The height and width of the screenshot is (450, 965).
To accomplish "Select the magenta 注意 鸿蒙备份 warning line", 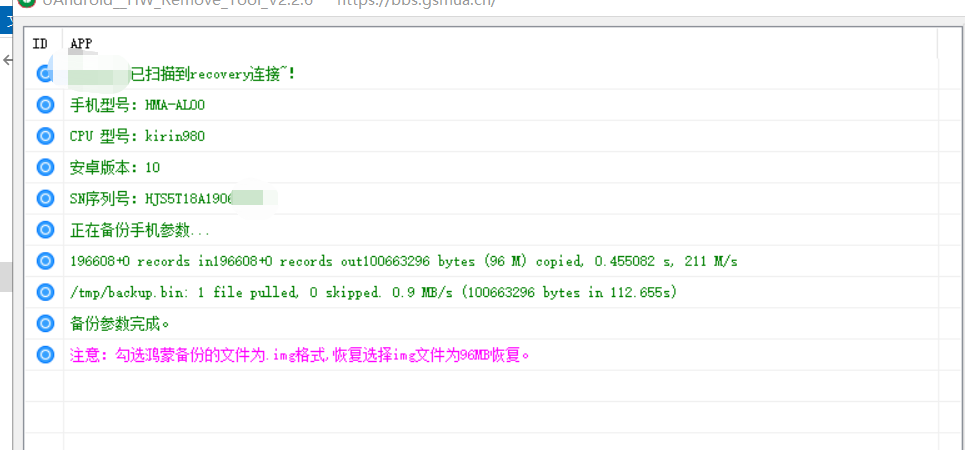I will tap(300, 355).
